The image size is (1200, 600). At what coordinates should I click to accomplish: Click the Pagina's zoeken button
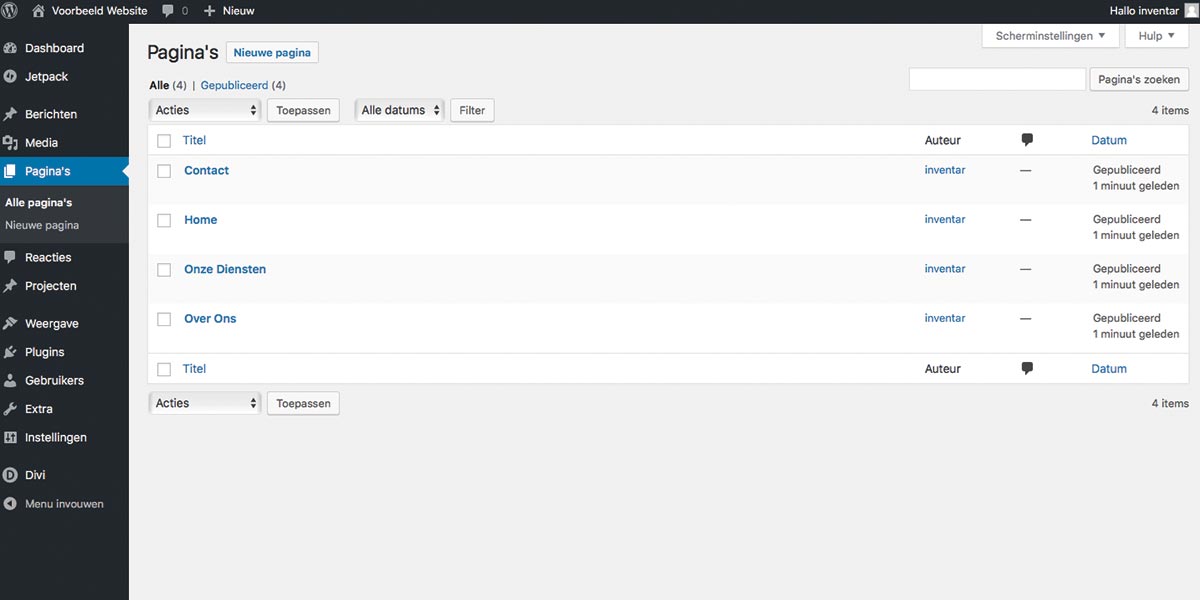1138,80
